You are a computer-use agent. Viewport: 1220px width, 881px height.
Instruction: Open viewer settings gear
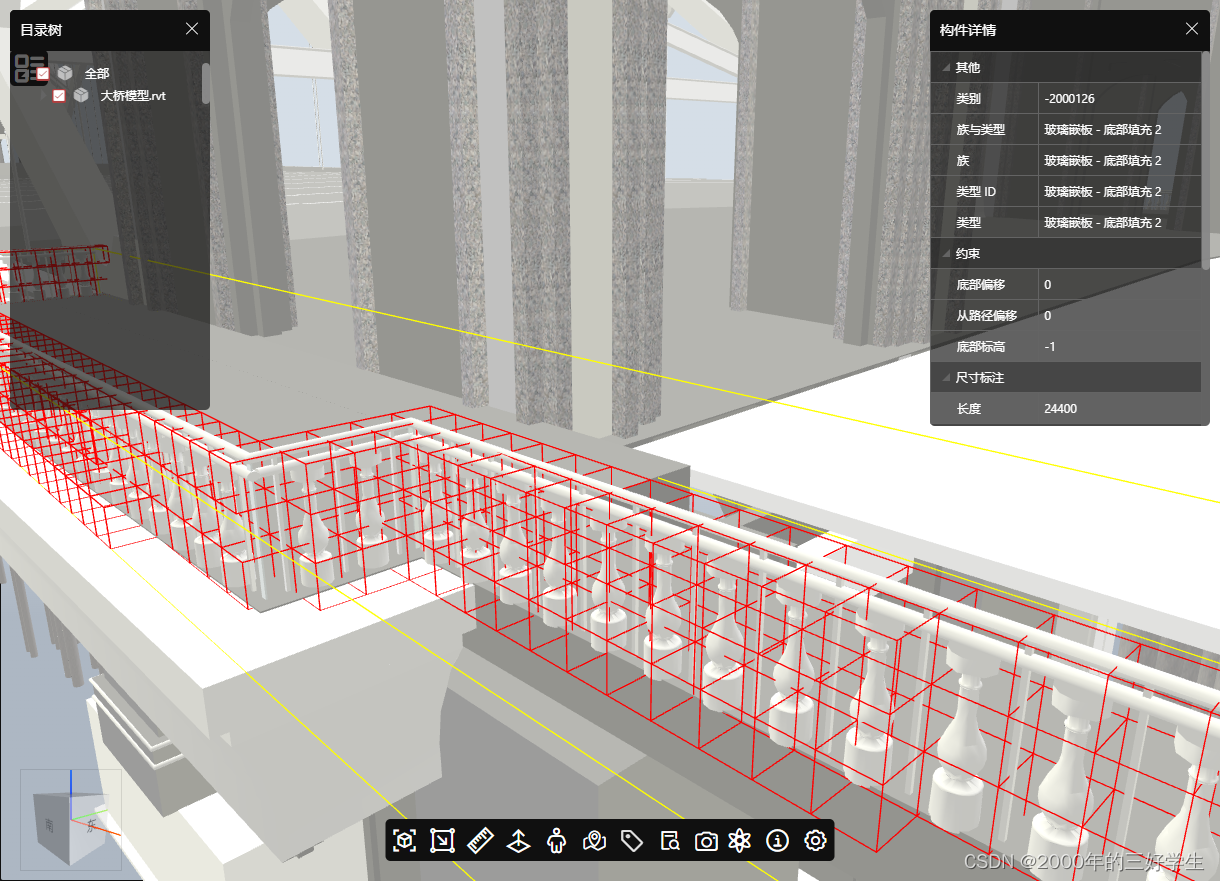pos(814,841)
